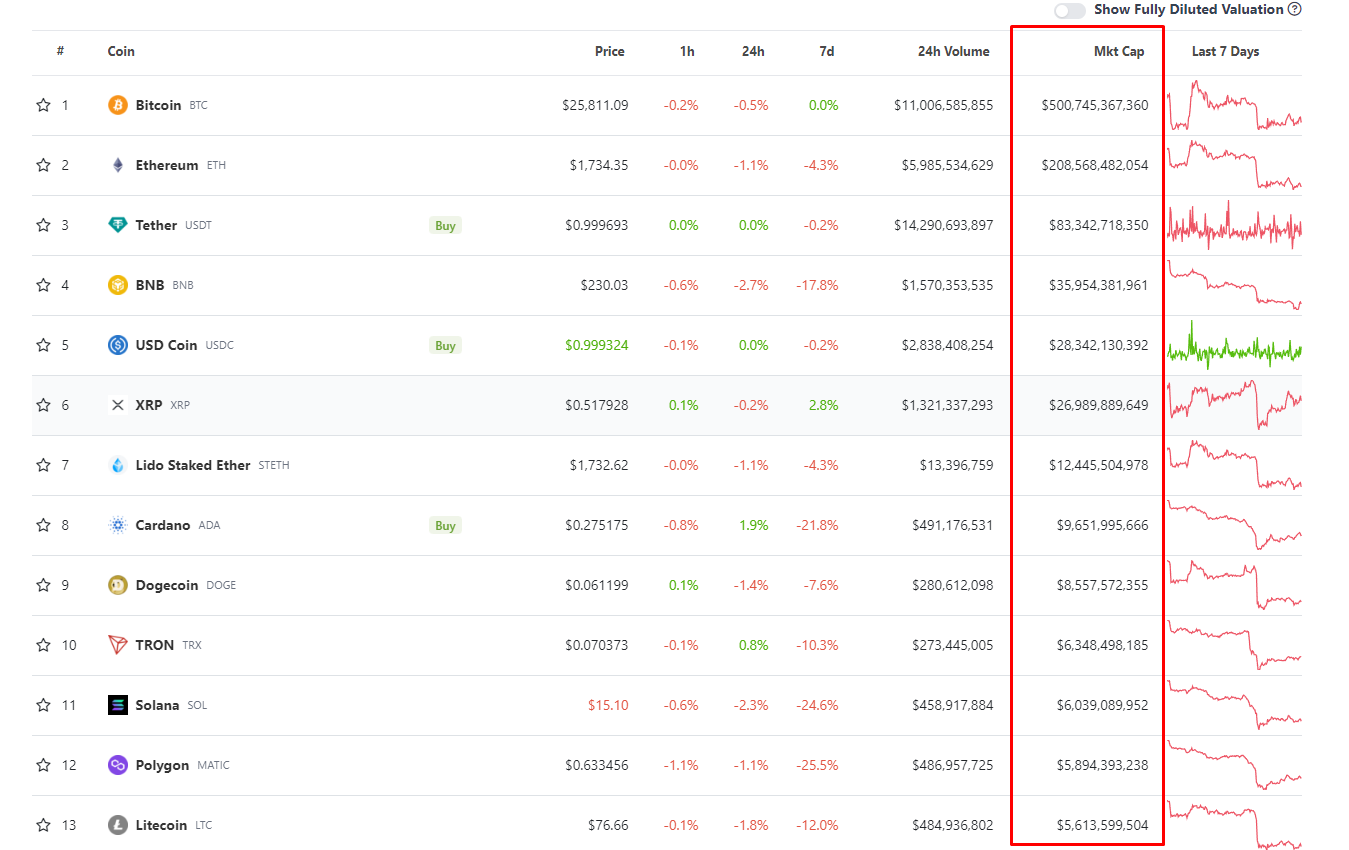Click the Buy button for Cardano
This screenshot has width=1349, height=850.
[444, 524]
